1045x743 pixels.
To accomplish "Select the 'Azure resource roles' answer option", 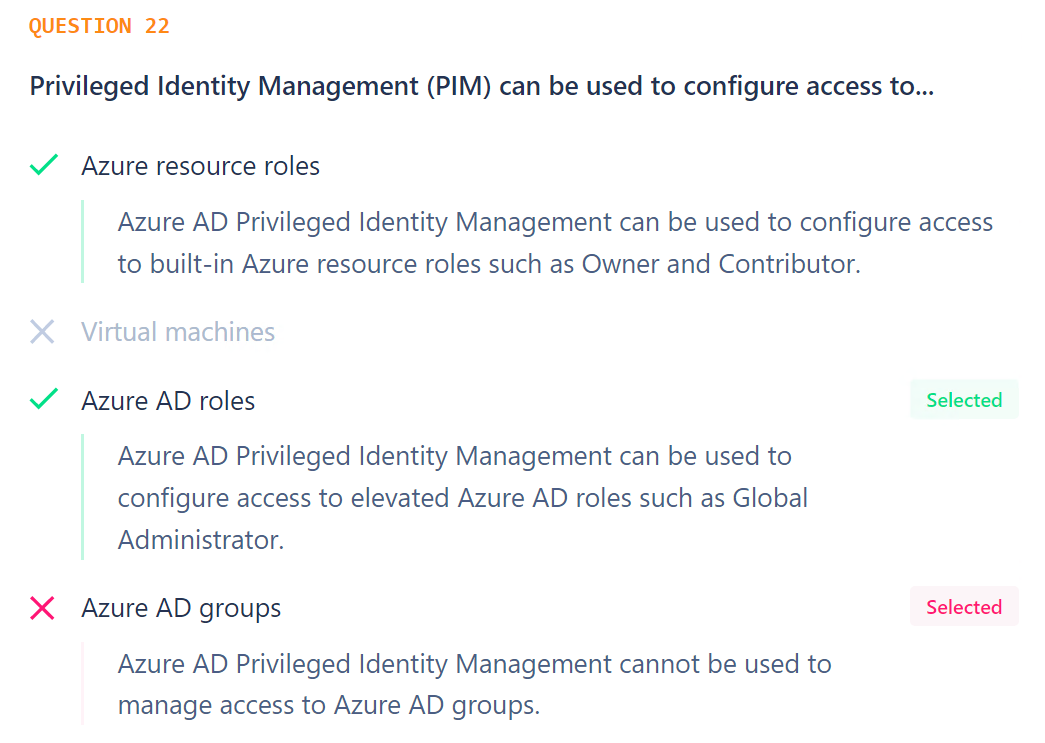I will pyautogui.click(x=201, y=166).
